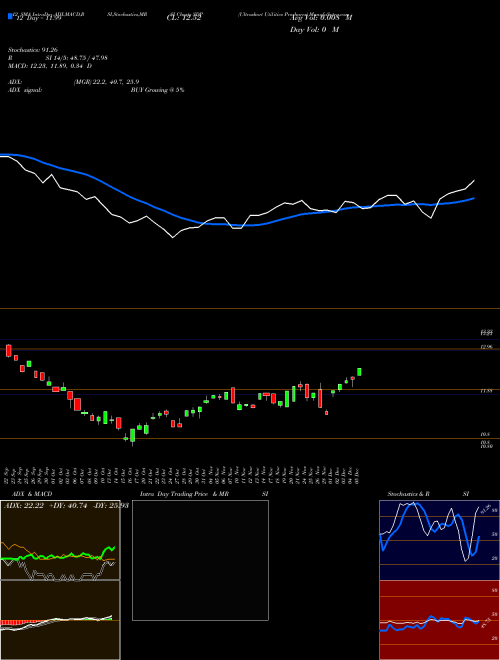The width and height of the screenshot is (500, 660).
Task: Select the 'Avg Vol: 0.008 M' text
Action: coord(321,18)
